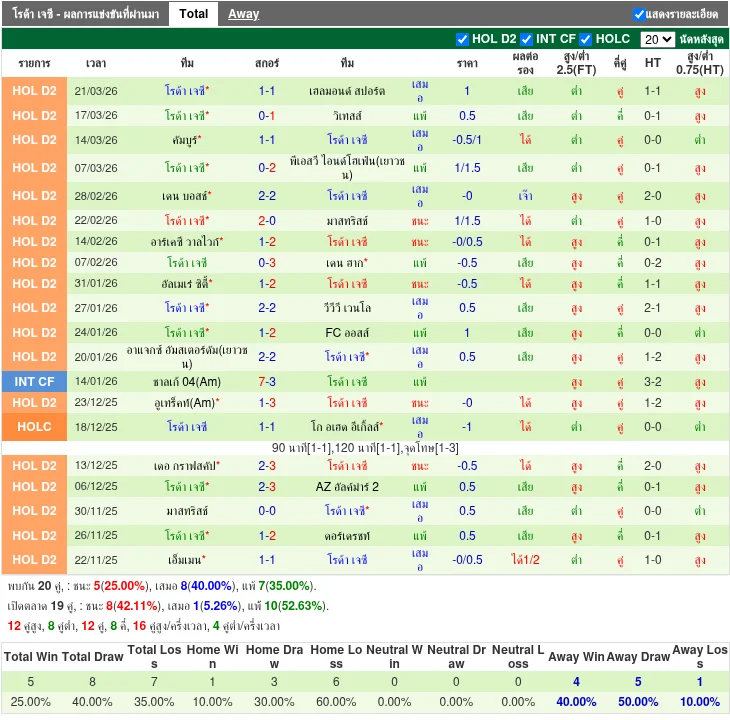Image resolution: width=730 pixels, height=720 pixels.
Task: Click the 0-3 score against เดน ฮาก
Action: [267, 263]
